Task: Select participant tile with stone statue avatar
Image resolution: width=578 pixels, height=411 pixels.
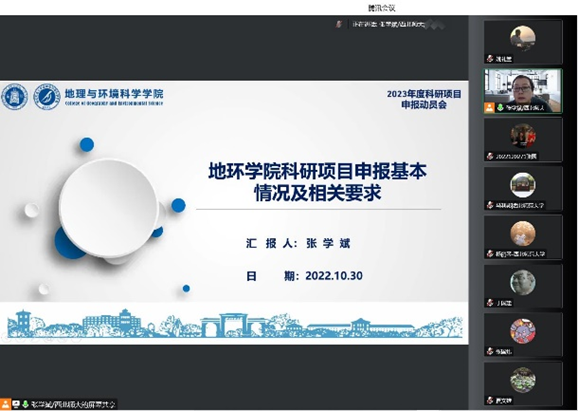Action: [523, 286]
